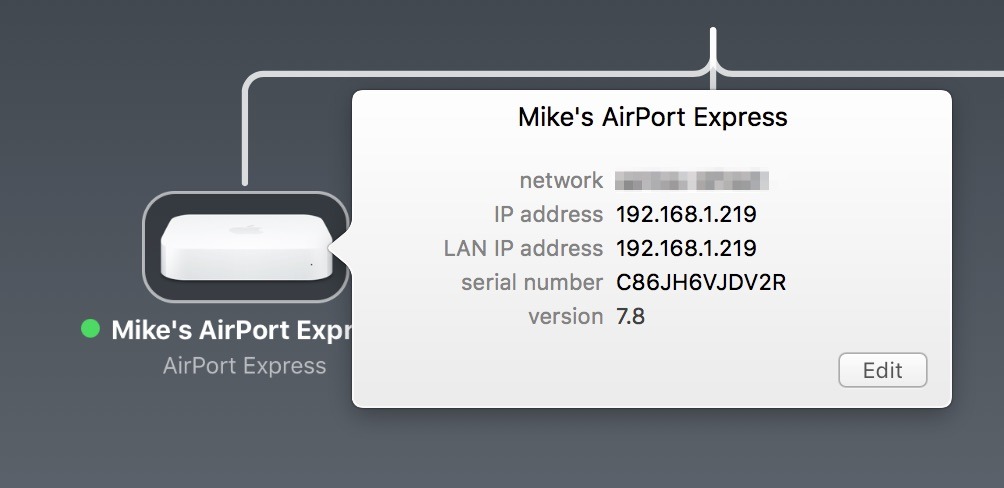Click the Apple logo on the AirPort device
This screenshot has width=1004, height=488.
[247, 229]
